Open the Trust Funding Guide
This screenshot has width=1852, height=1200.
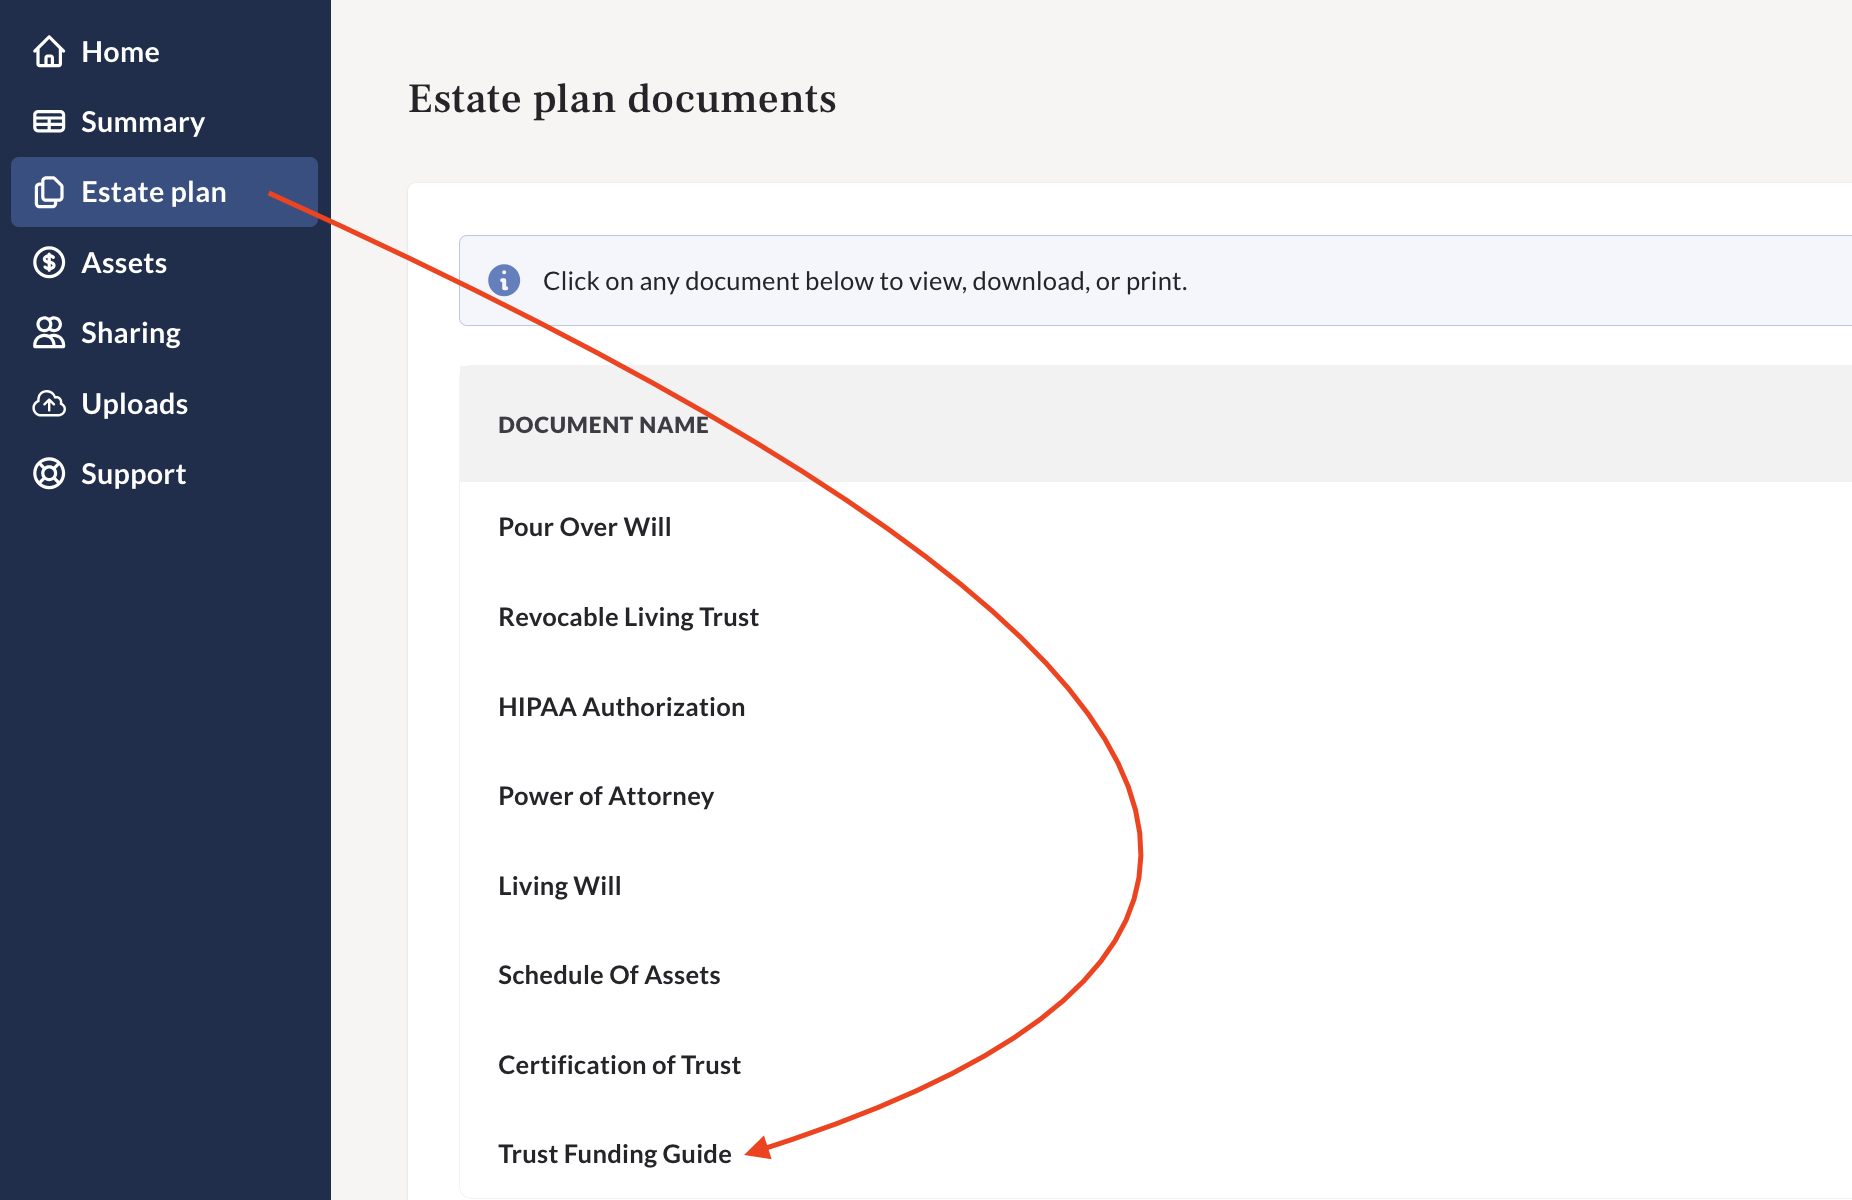point(614,1153)
